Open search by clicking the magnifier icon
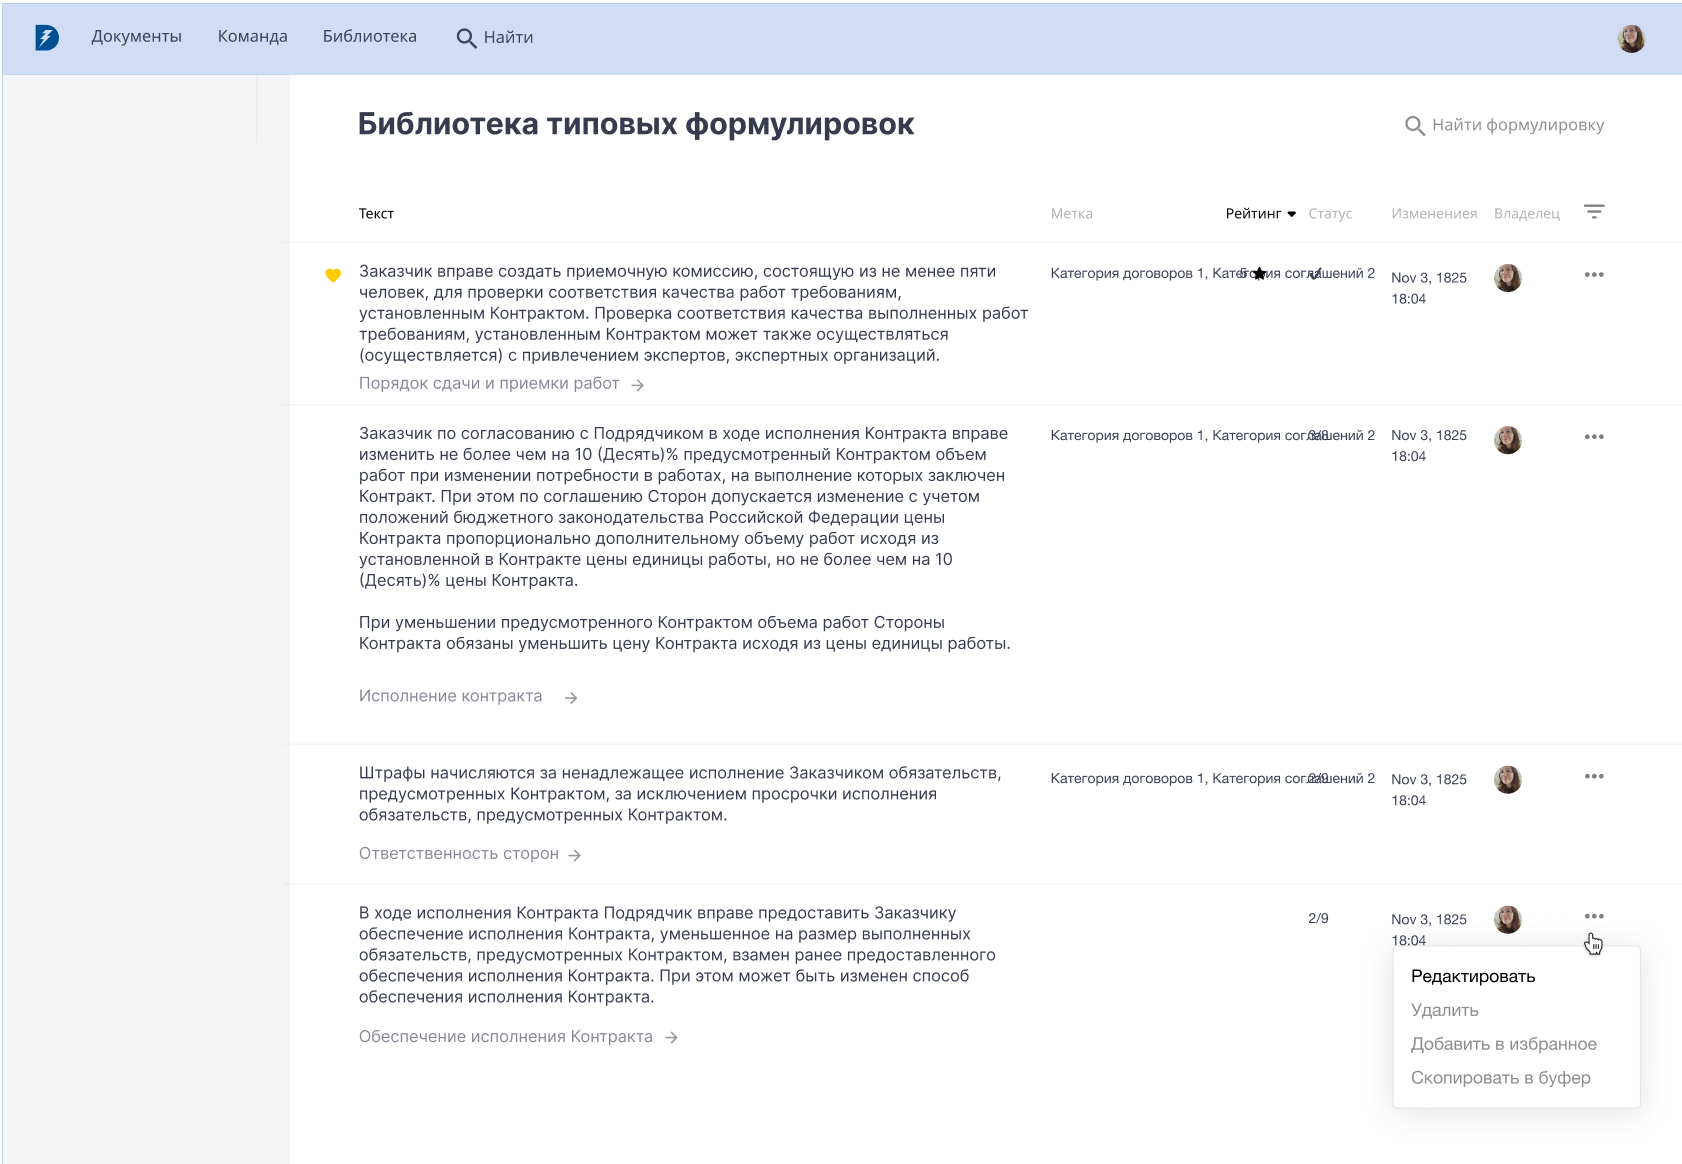Viewport: 1682px width, 1164px height. click(x=466, y=37)
